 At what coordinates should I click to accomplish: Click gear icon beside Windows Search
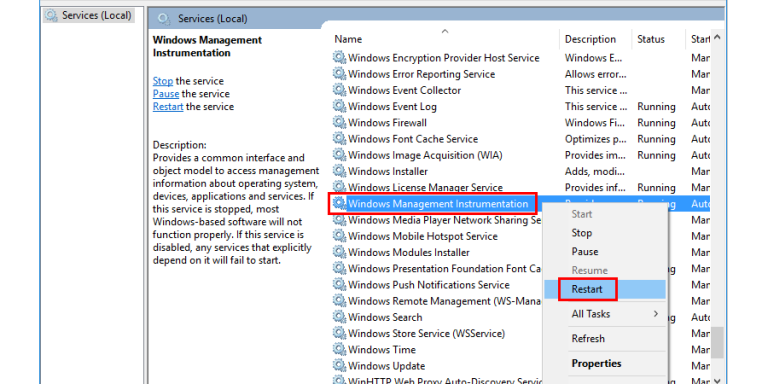point(339,317)
